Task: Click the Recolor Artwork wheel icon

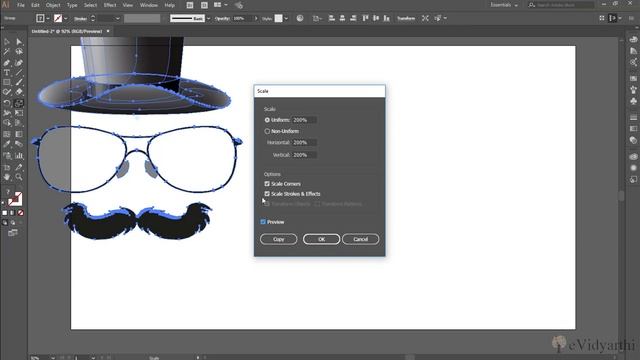Action: tap(300, 18)
